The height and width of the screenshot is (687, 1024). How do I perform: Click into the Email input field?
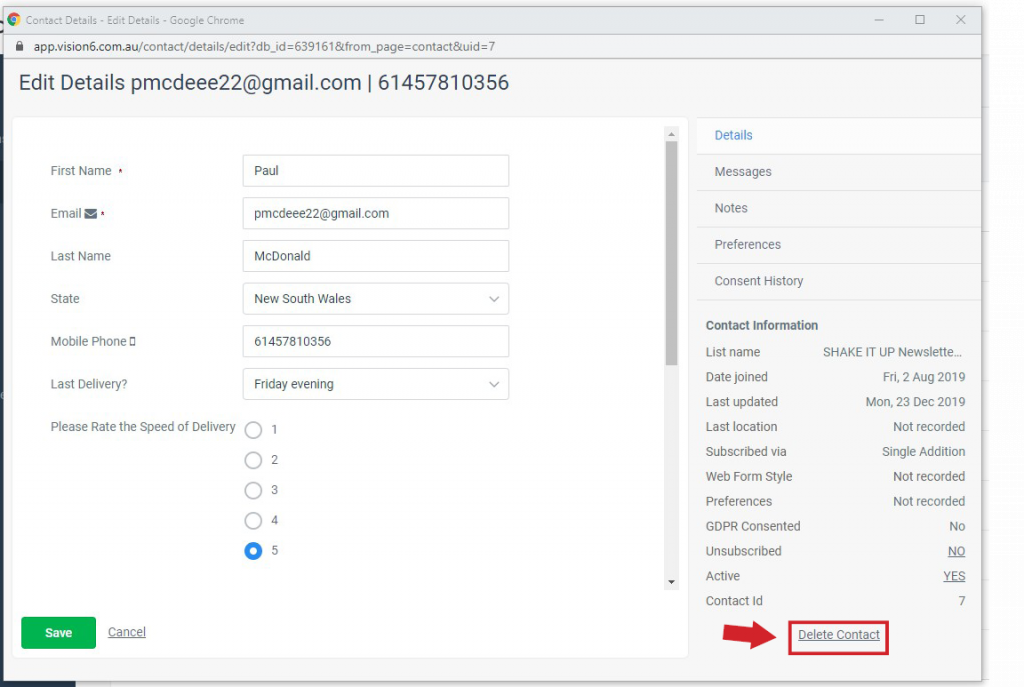coord(376,214)
